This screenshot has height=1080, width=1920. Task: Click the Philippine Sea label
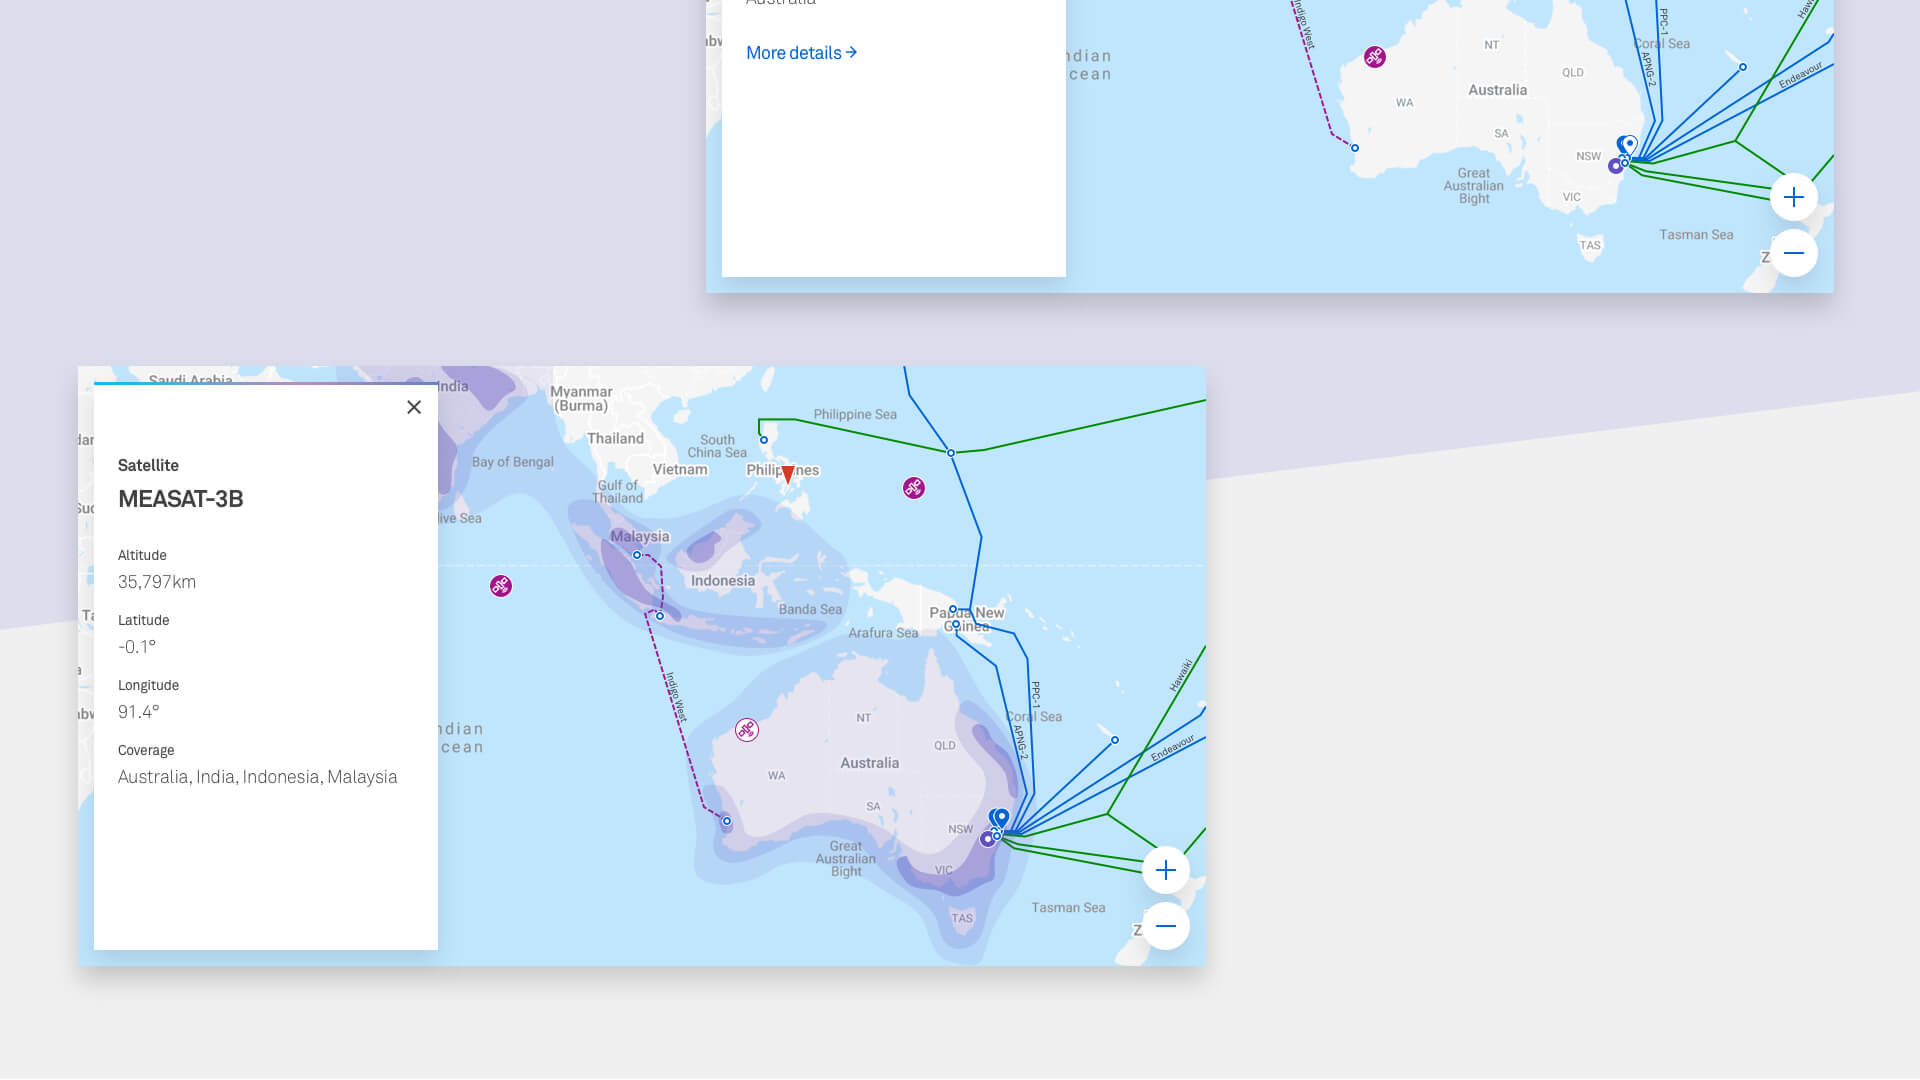tap(855, 415)
